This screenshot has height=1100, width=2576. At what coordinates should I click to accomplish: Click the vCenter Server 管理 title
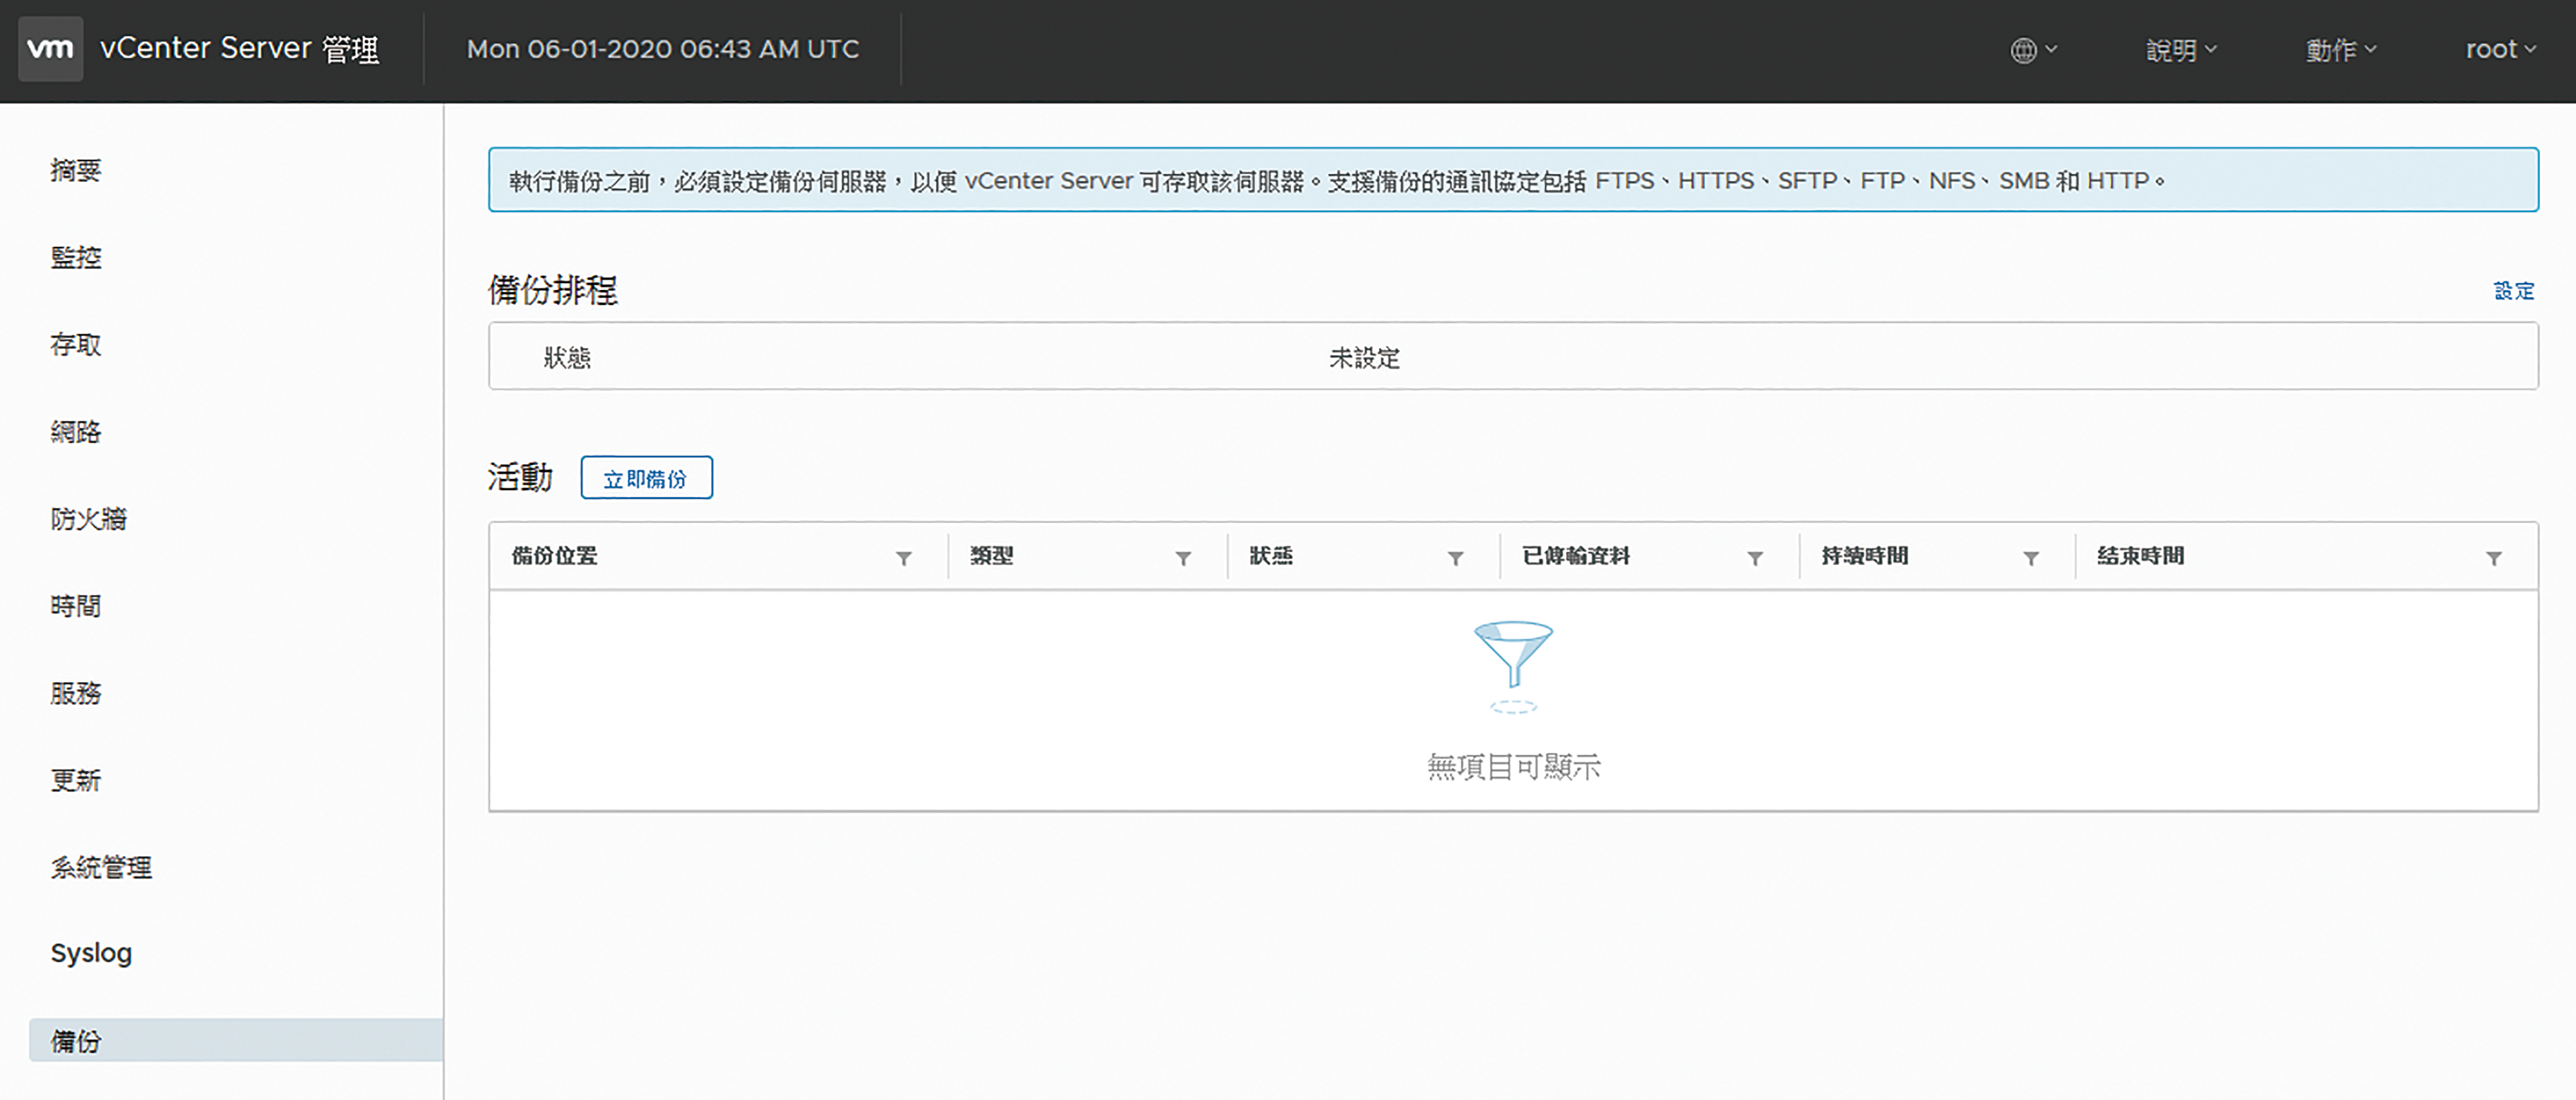(240, 48)
